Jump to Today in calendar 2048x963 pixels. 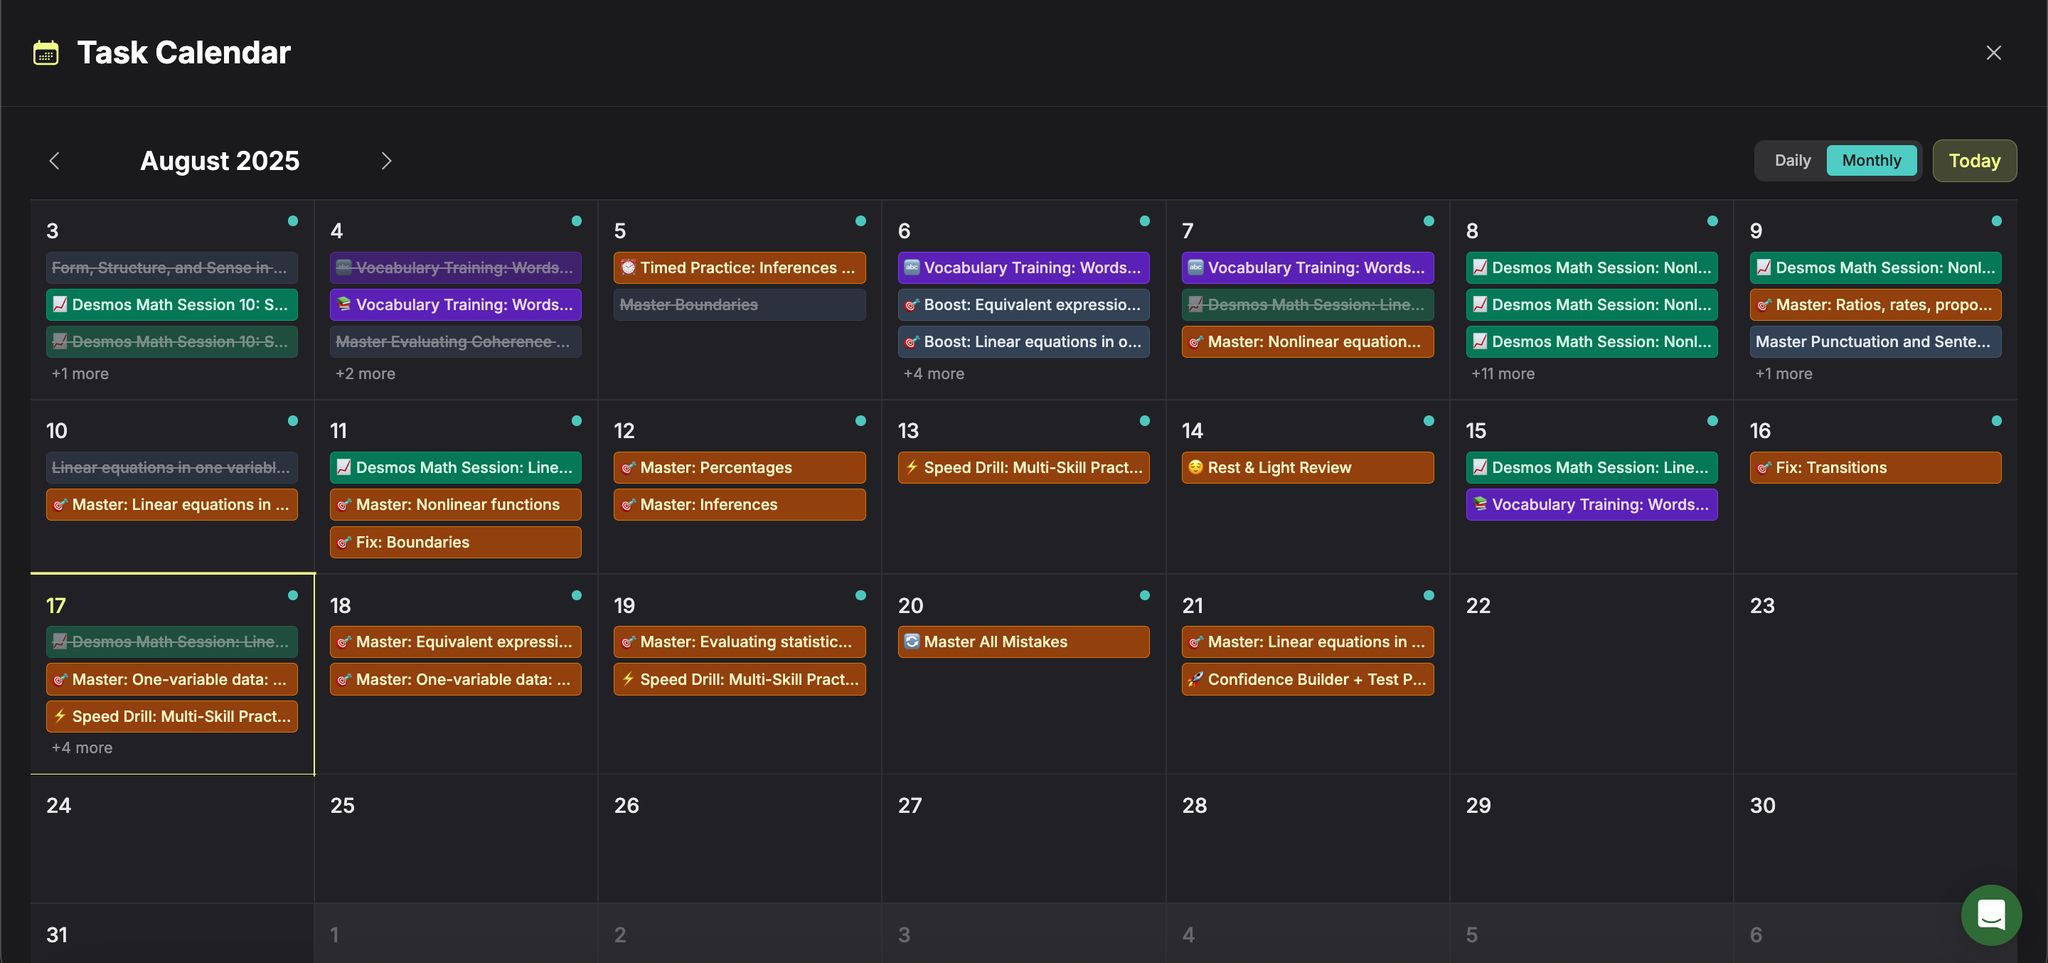tap(1974, 161)
